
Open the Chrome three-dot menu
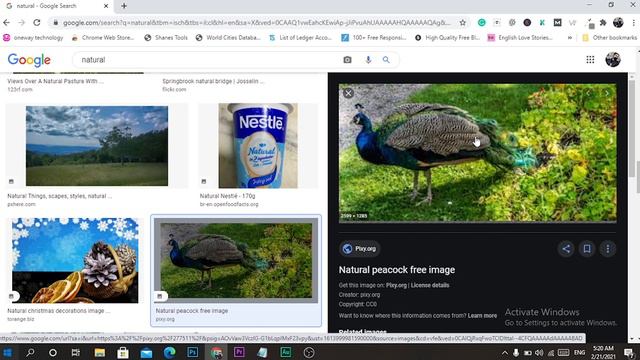pos(633,23)
